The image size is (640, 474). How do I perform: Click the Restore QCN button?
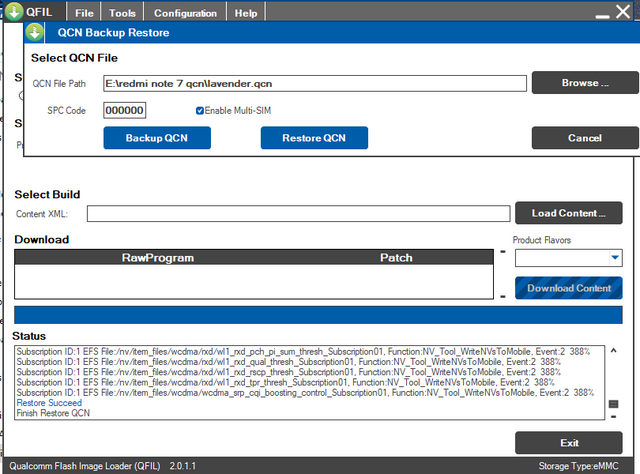point(314,138)
